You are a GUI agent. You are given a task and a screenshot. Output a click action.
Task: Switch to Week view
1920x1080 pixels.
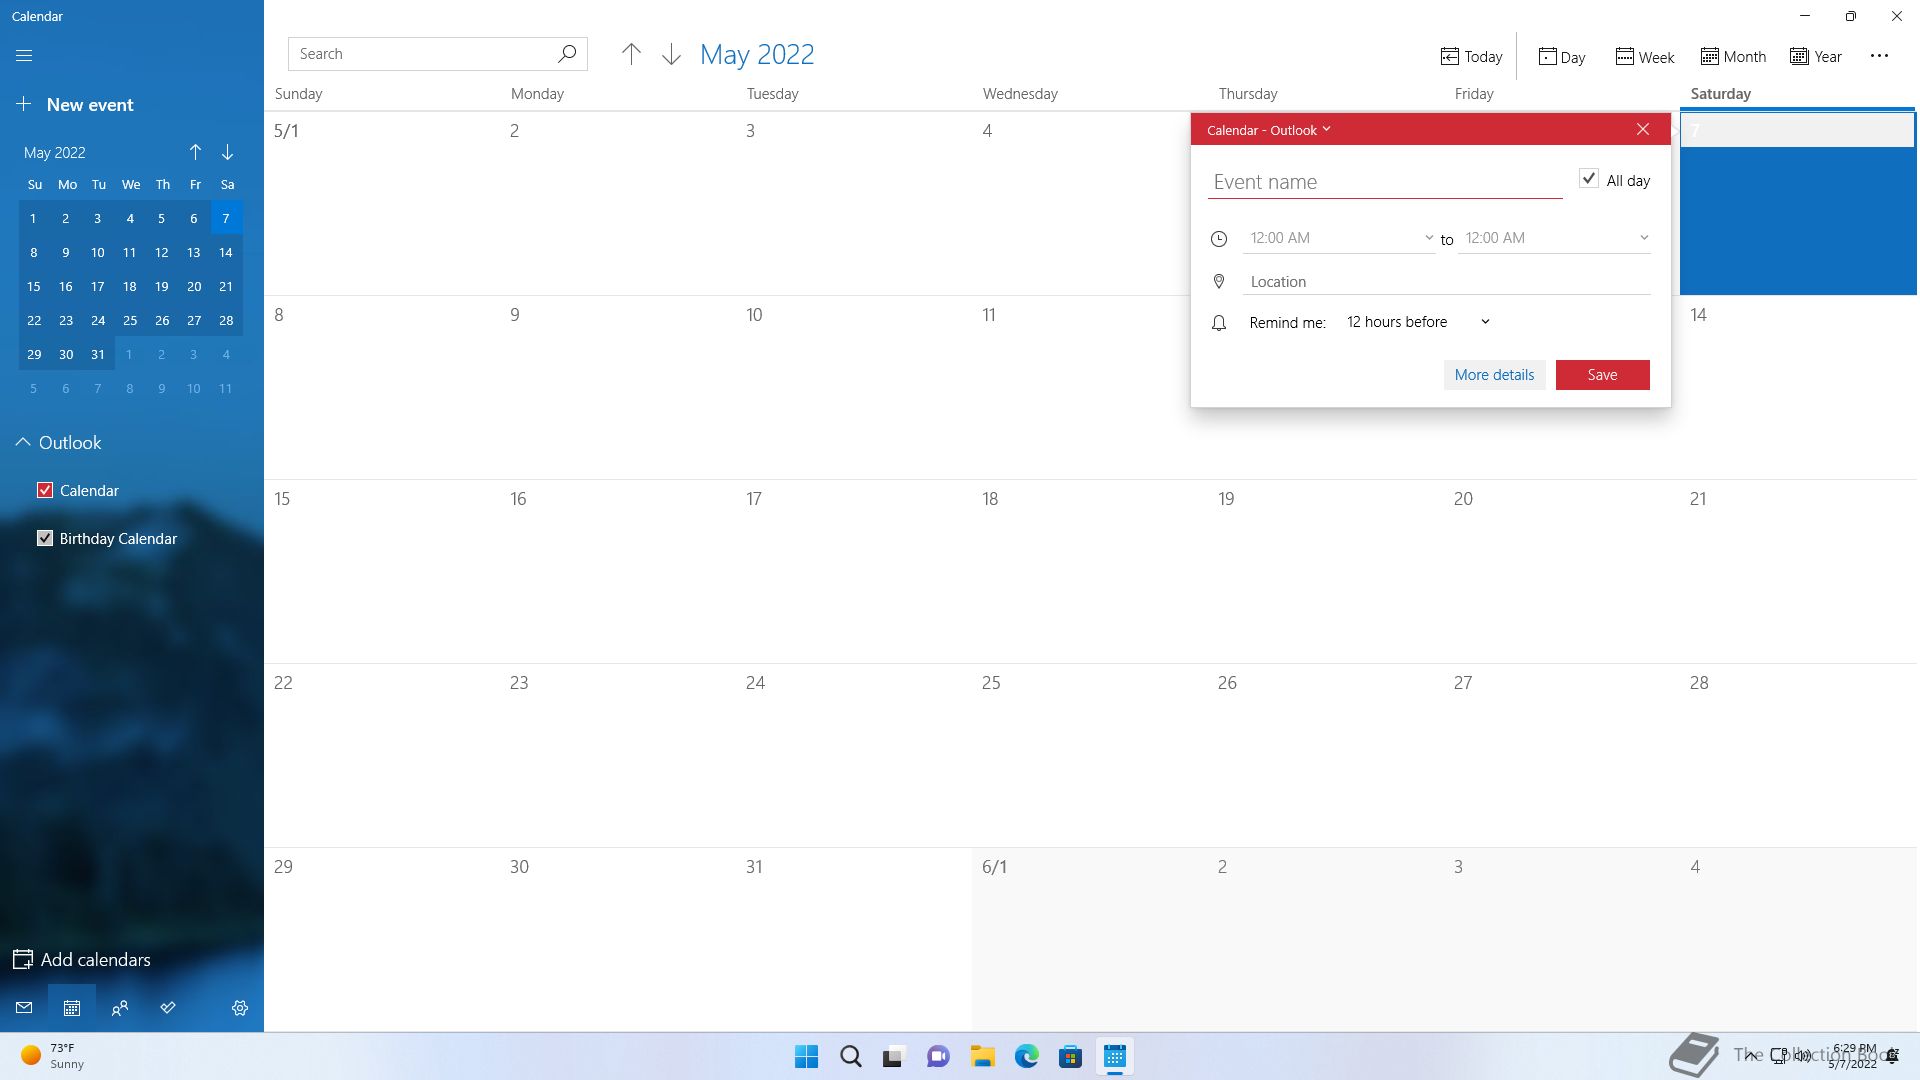(1644, 57)
